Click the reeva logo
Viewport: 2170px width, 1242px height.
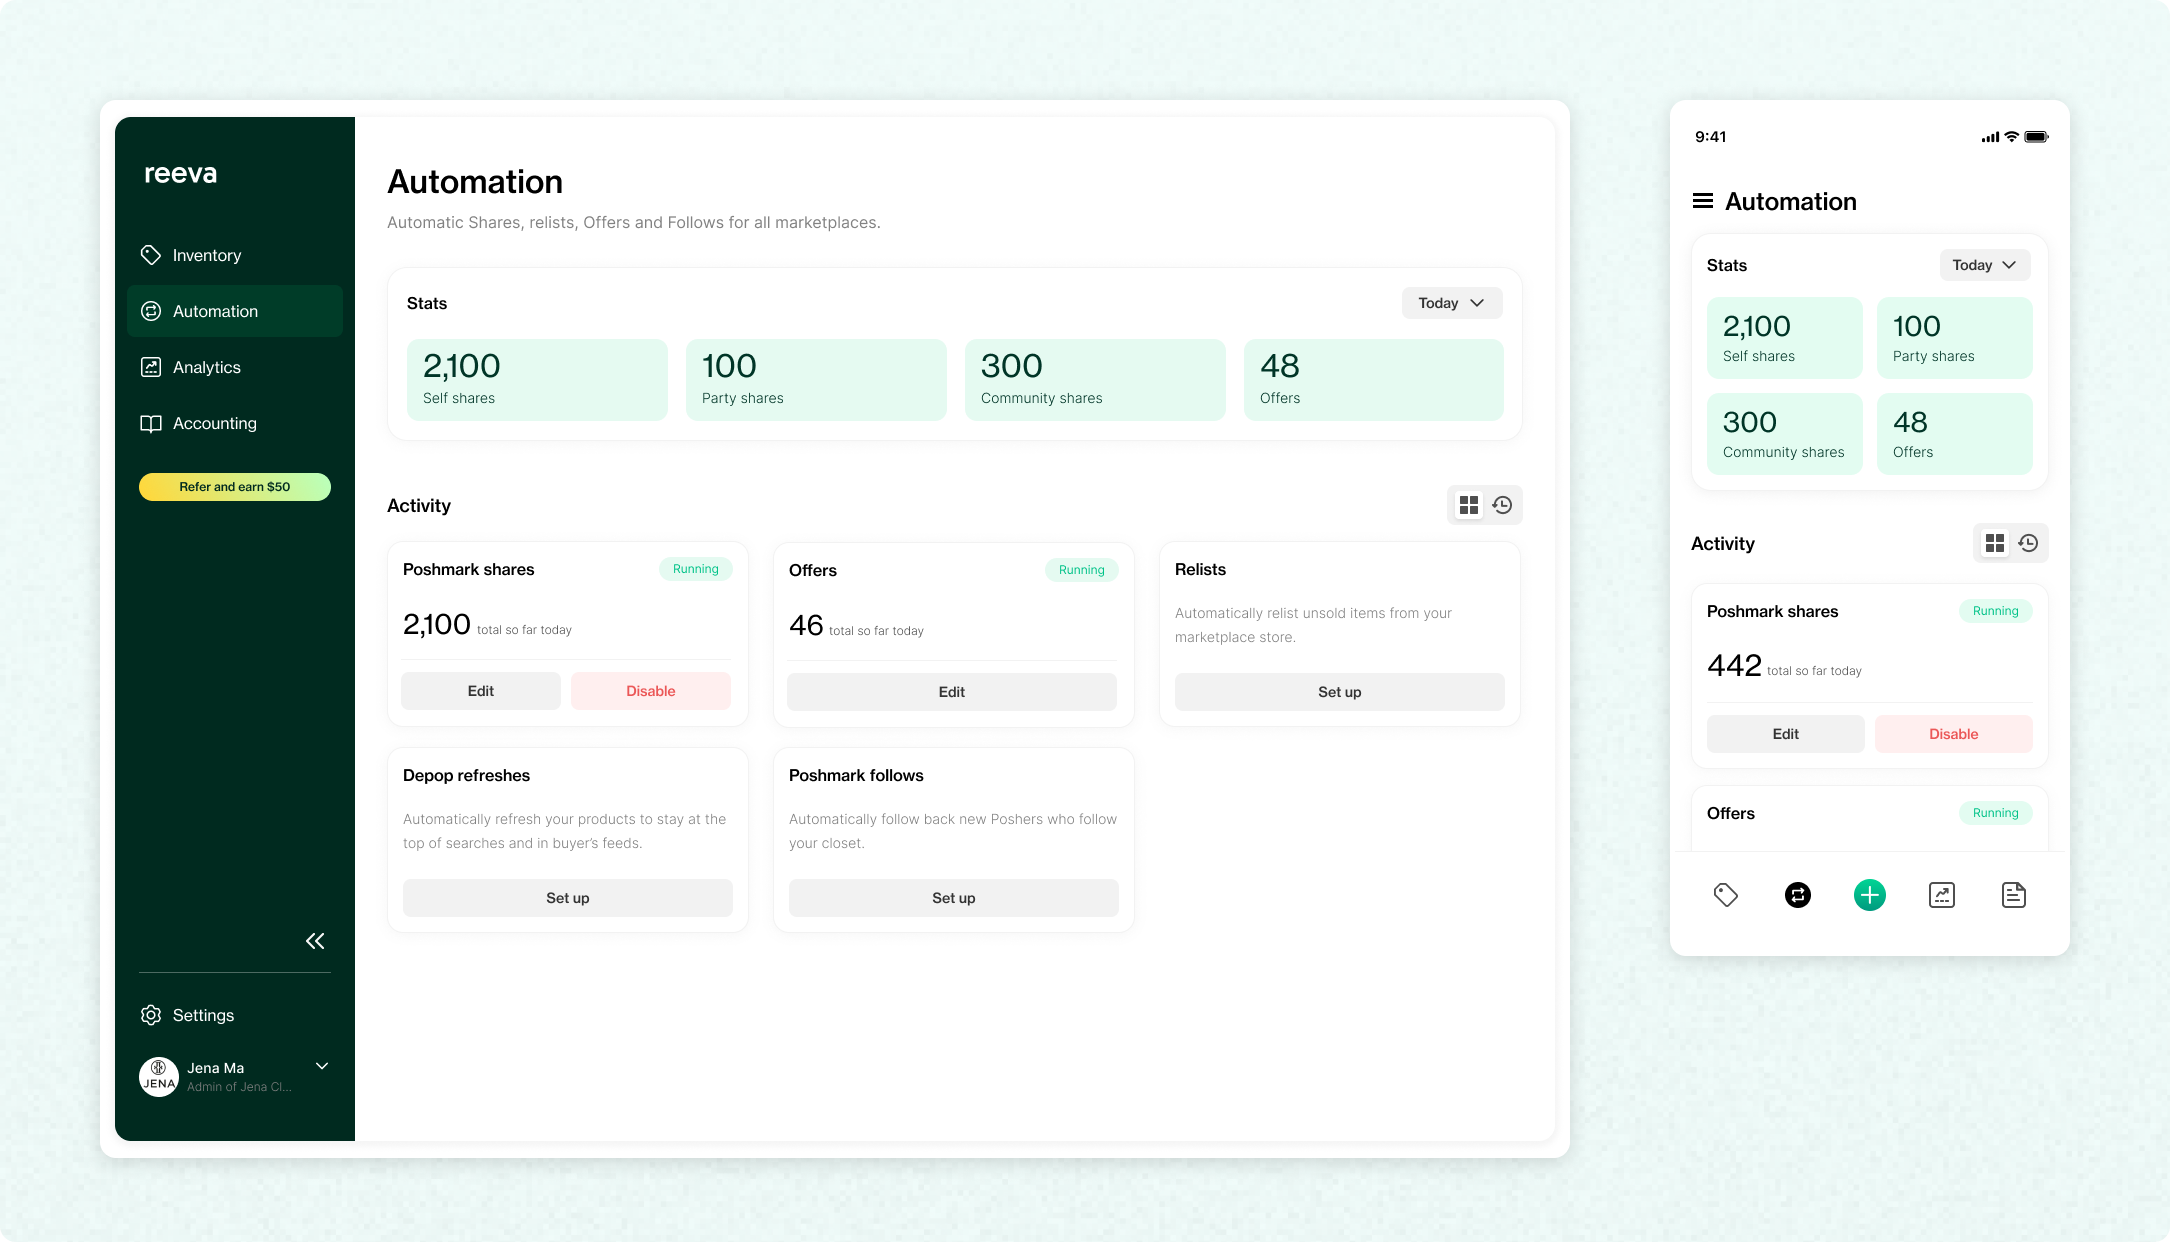pyautogui.click(x=180, y=173)
